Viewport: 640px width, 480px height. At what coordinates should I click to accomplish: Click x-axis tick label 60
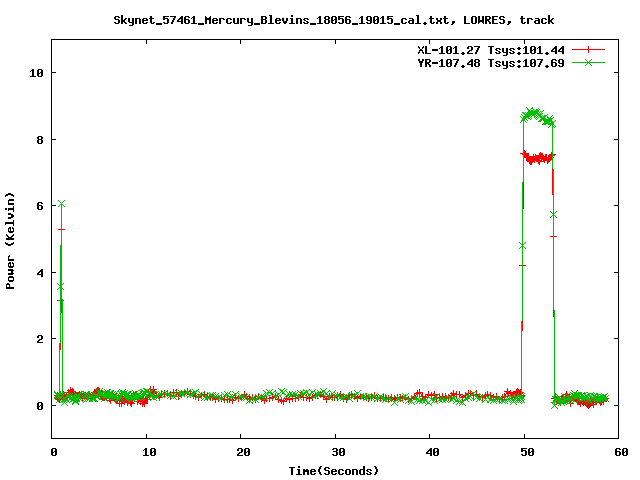(621, 452)
